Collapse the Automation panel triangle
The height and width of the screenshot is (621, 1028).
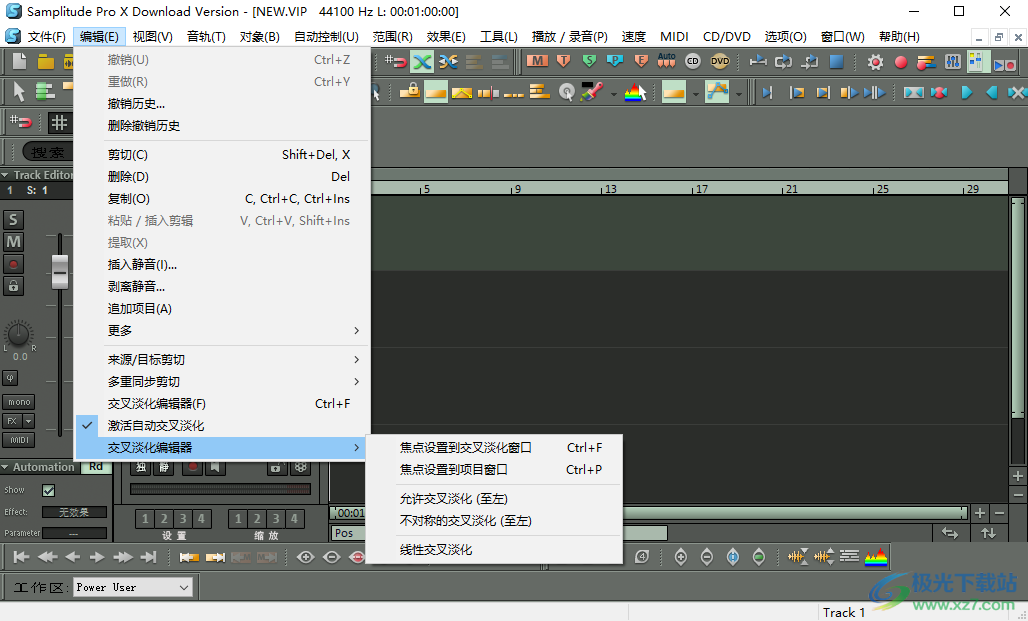(x=5, y=467)
